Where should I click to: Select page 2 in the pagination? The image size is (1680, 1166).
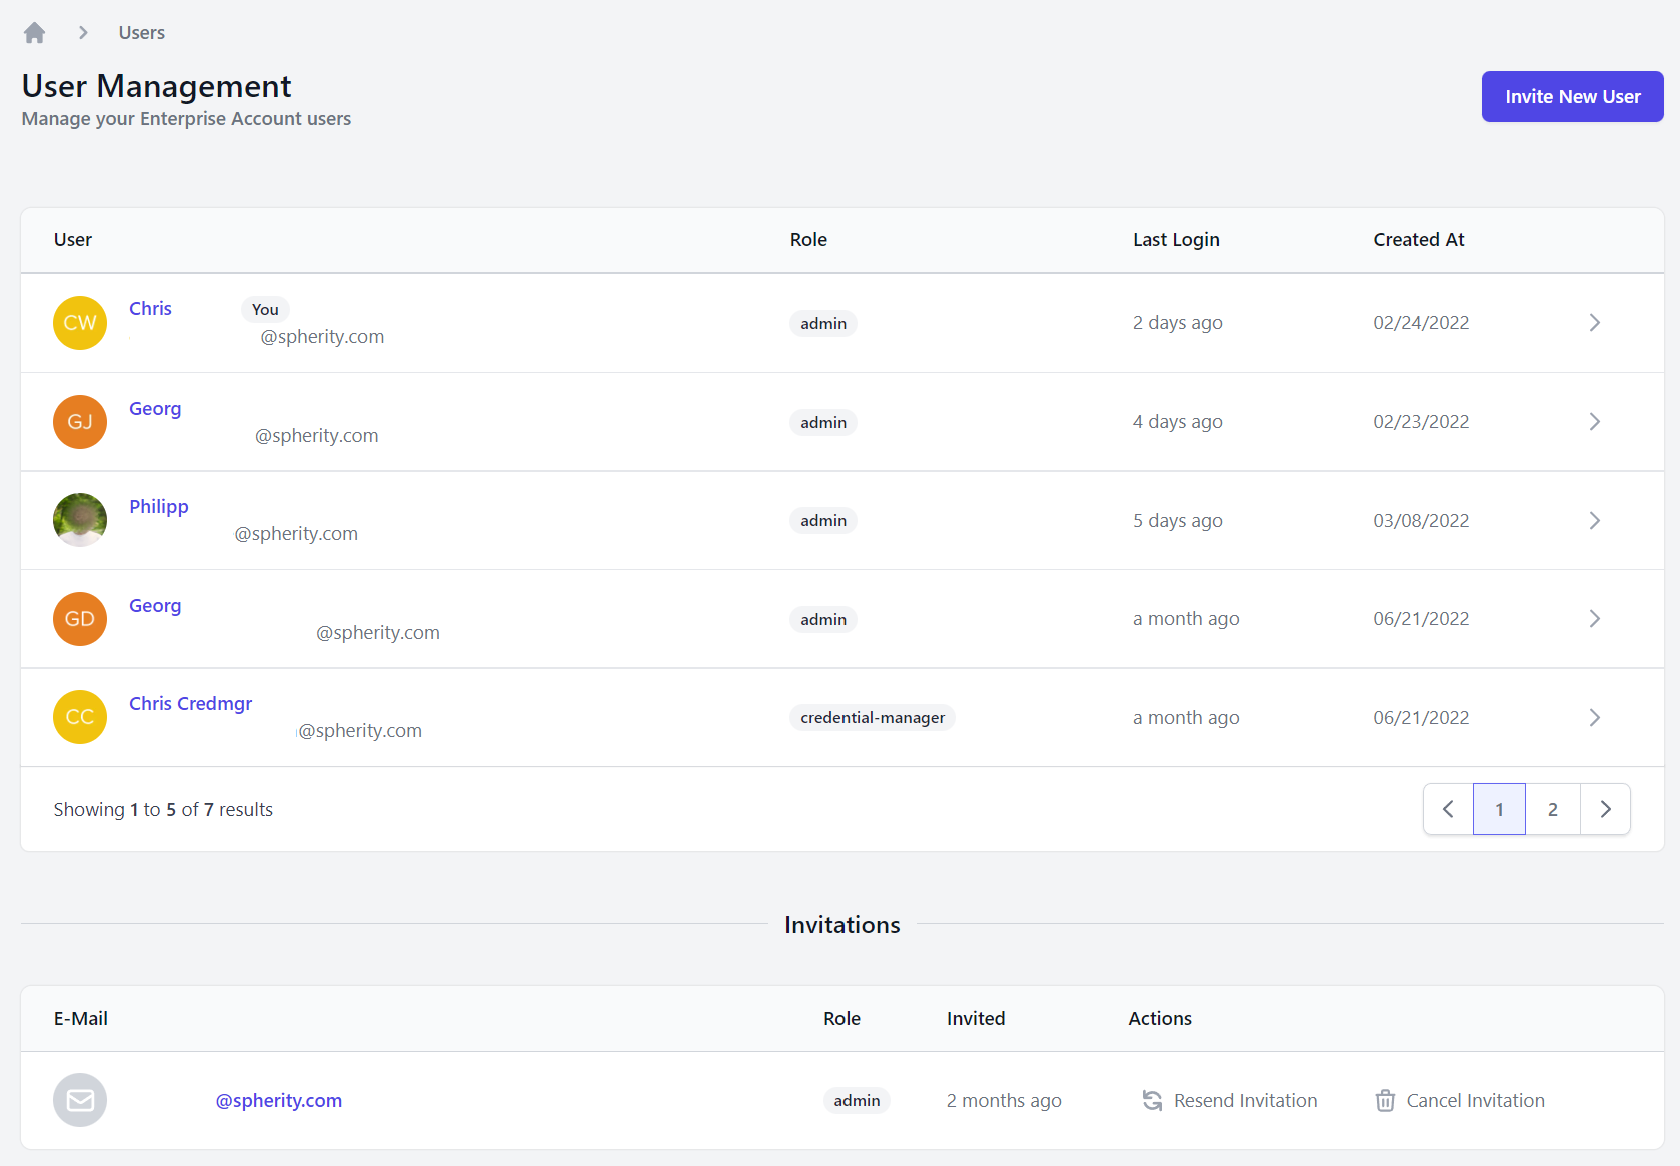tap(1552, 809)
